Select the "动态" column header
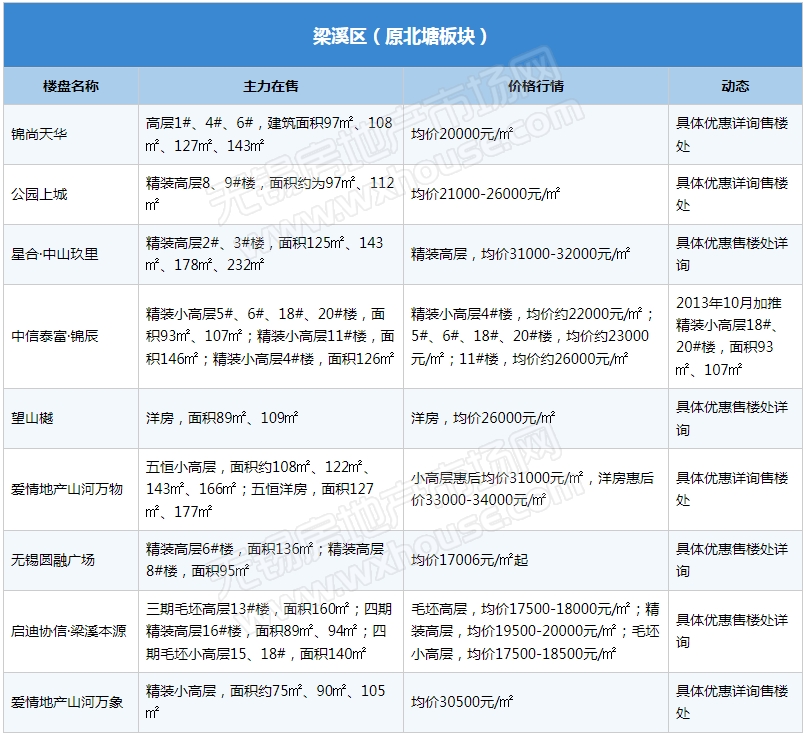The image size is (806, 738). (x=735, y=86)
